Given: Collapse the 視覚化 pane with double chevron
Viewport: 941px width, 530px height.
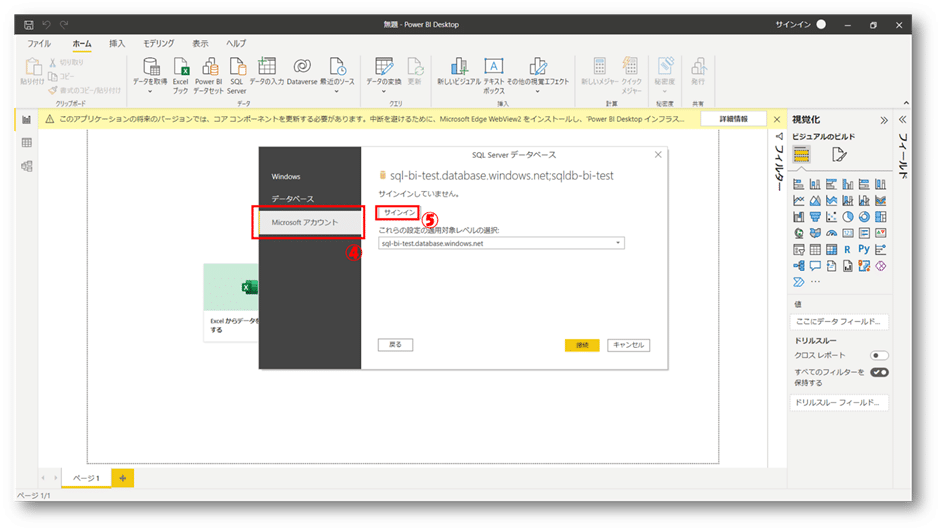Looking at the screenshot, I should coord(884,120).
